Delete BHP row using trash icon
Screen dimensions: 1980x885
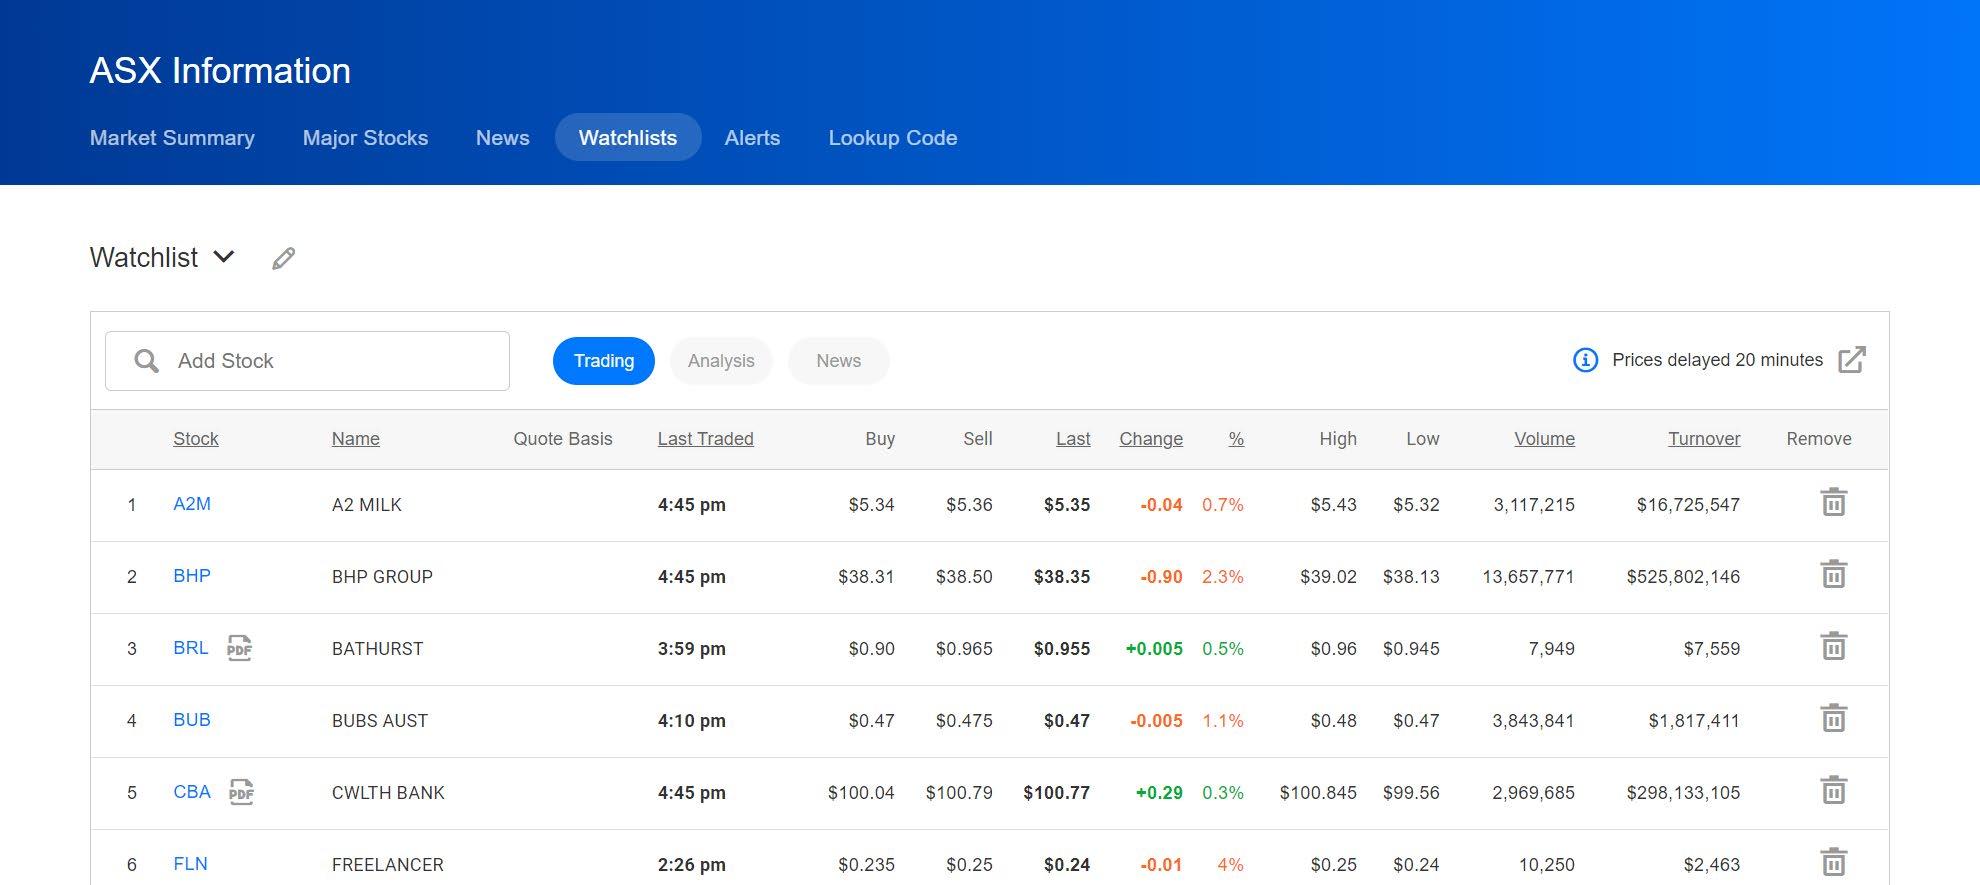1833,574
